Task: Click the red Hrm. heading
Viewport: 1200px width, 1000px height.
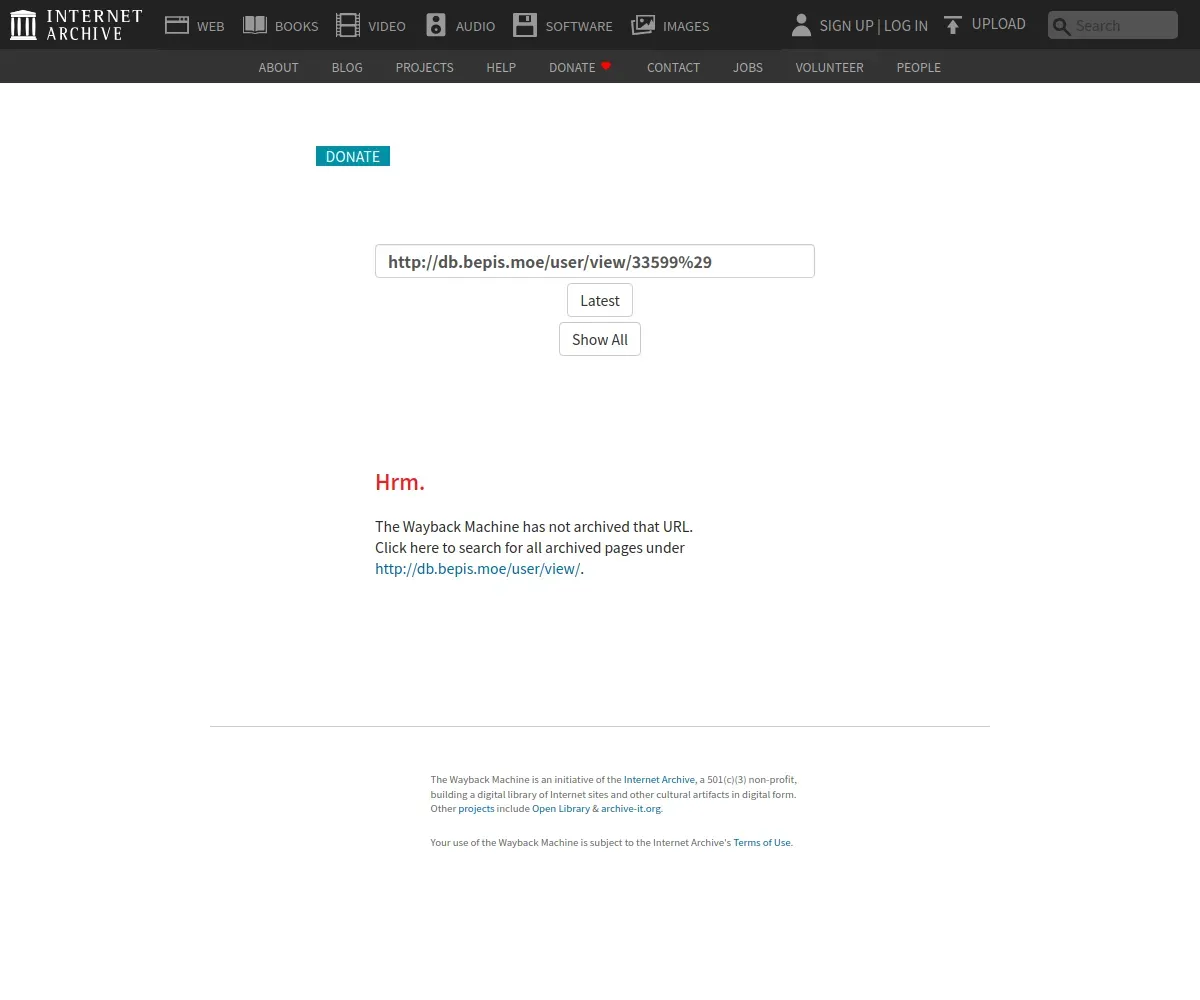Action: [x=400, y=482]
